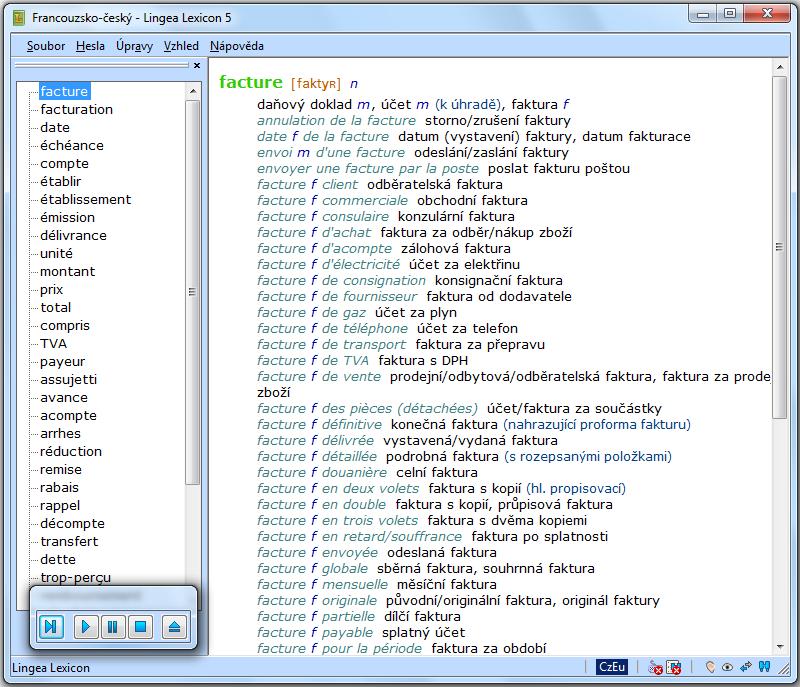Click the phrase 'facture f mensuelle'

(x=322, y=584)
